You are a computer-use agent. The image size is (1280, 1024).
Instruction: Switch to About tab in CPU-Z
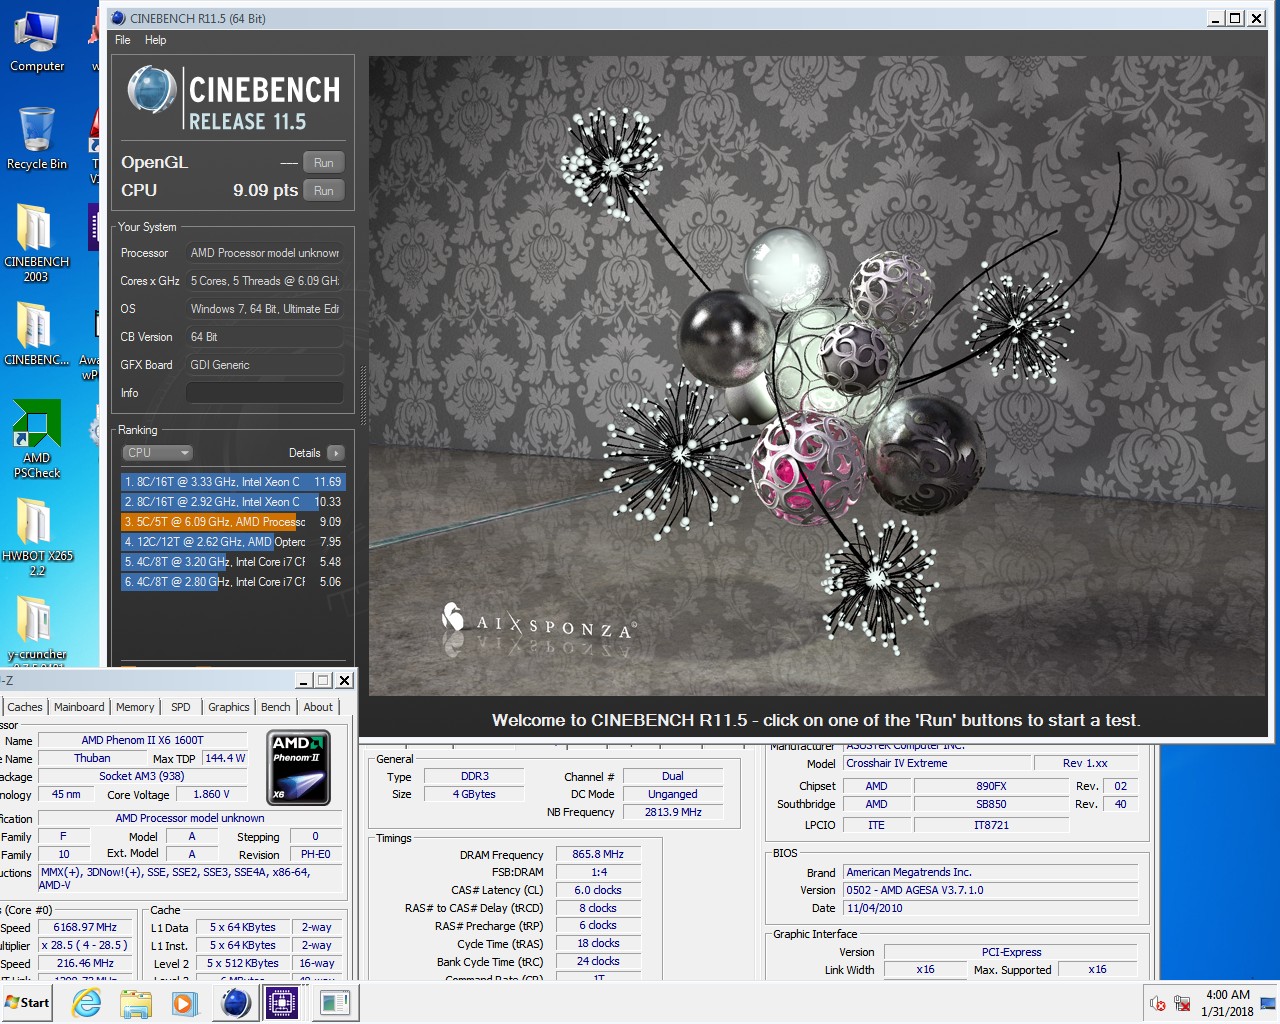tap(318, 707)
